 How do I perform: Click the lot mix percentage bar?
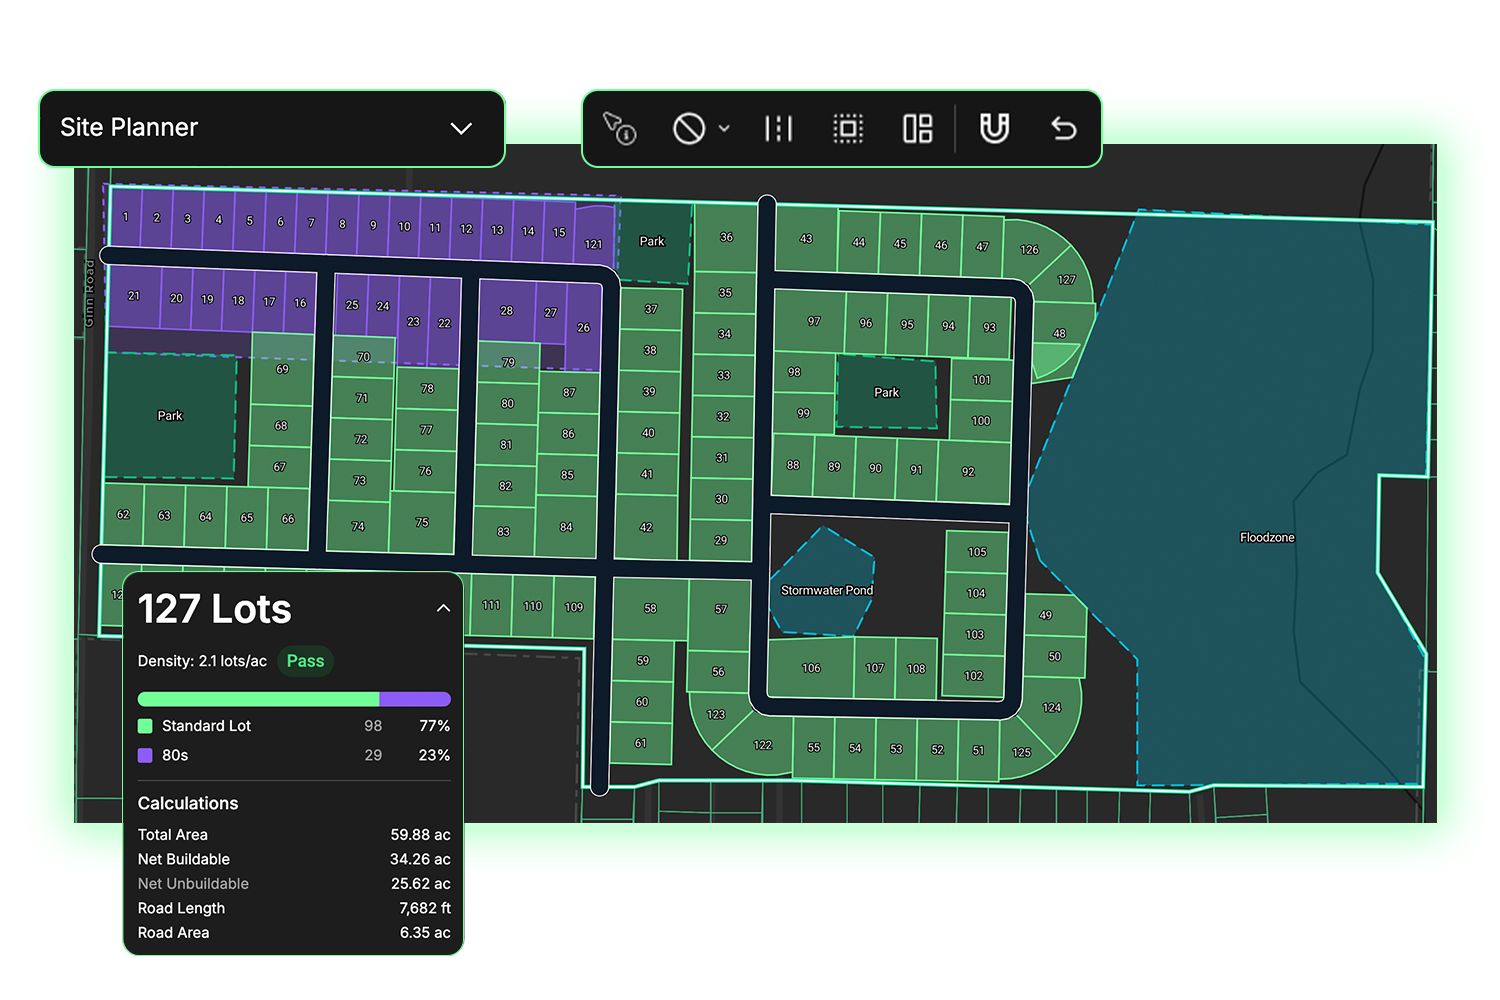tap(293, 699)
